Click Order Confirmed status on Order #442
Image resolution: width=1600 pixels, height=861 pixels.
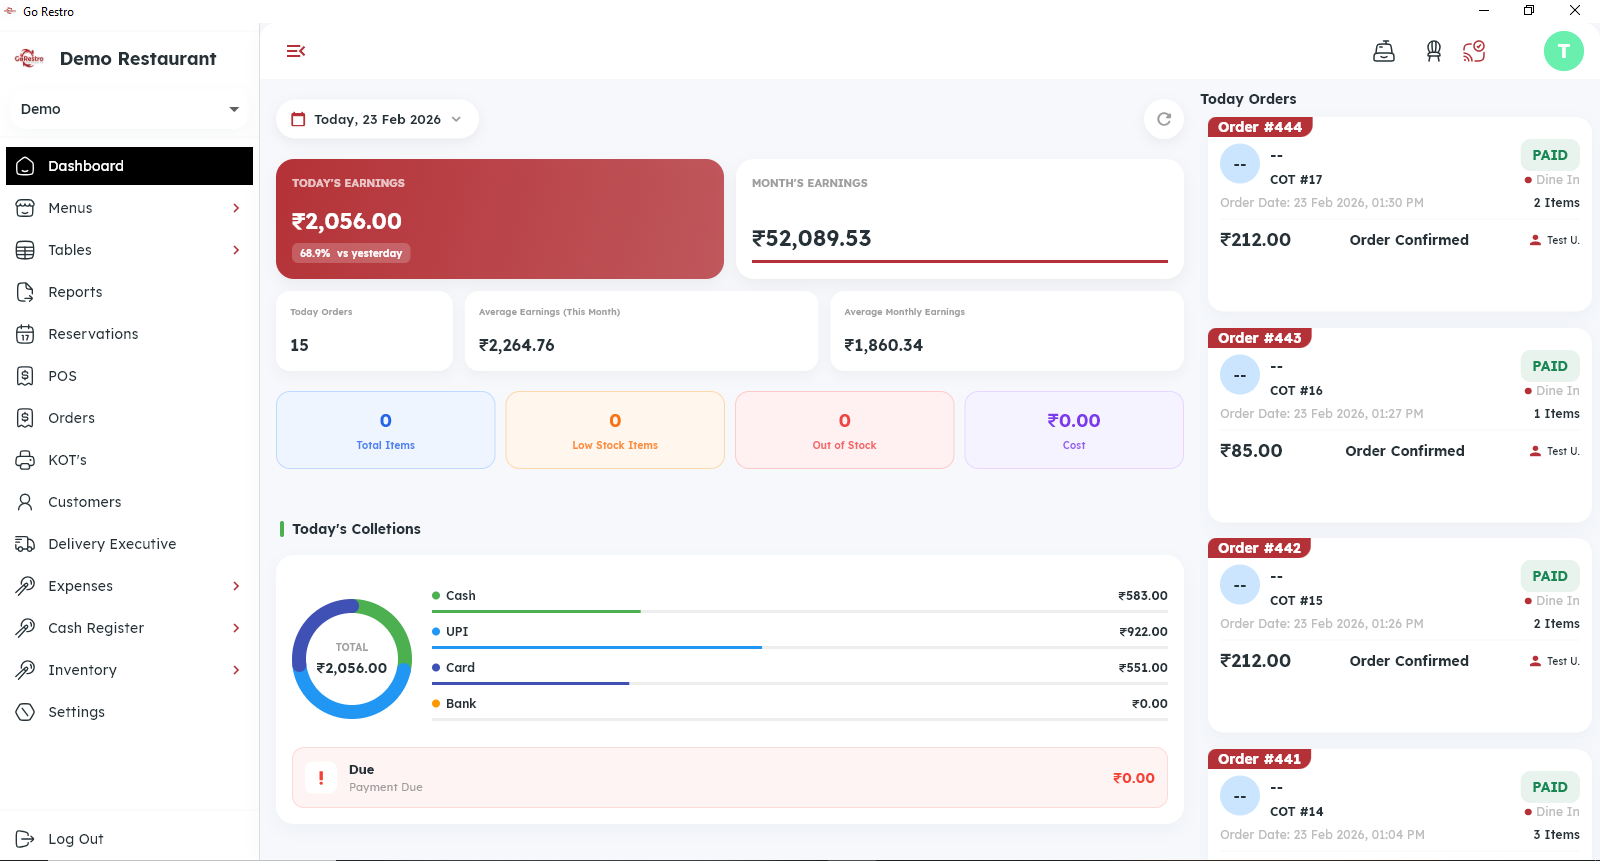pyautogui.click(x=1409, y=661)
